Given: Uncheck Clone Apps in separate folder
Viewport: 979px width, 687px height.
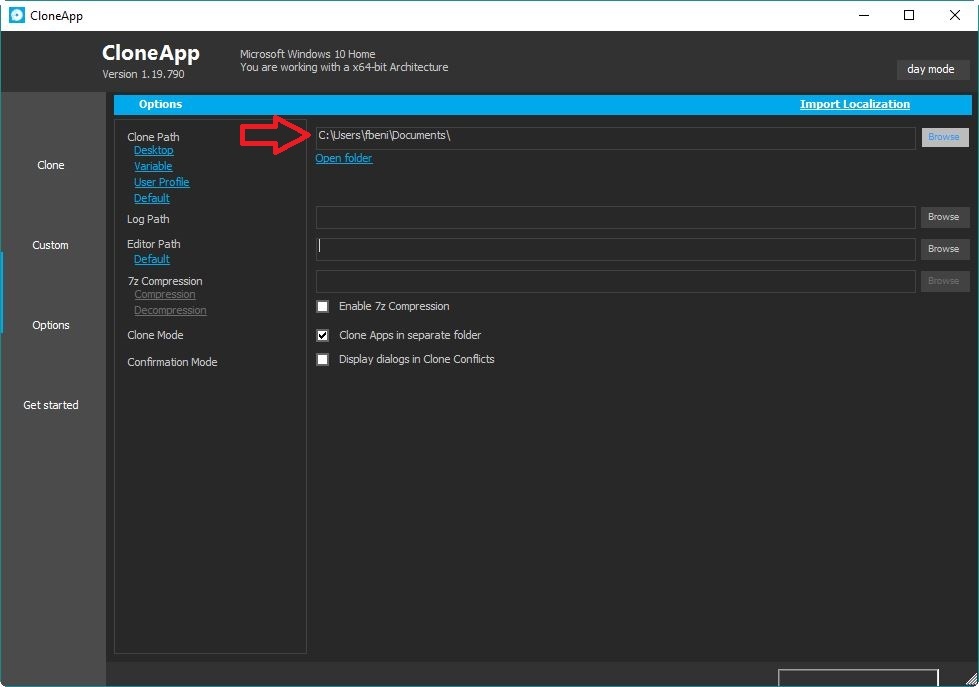Looking at the screenshot, I should (x=323, y=336).
